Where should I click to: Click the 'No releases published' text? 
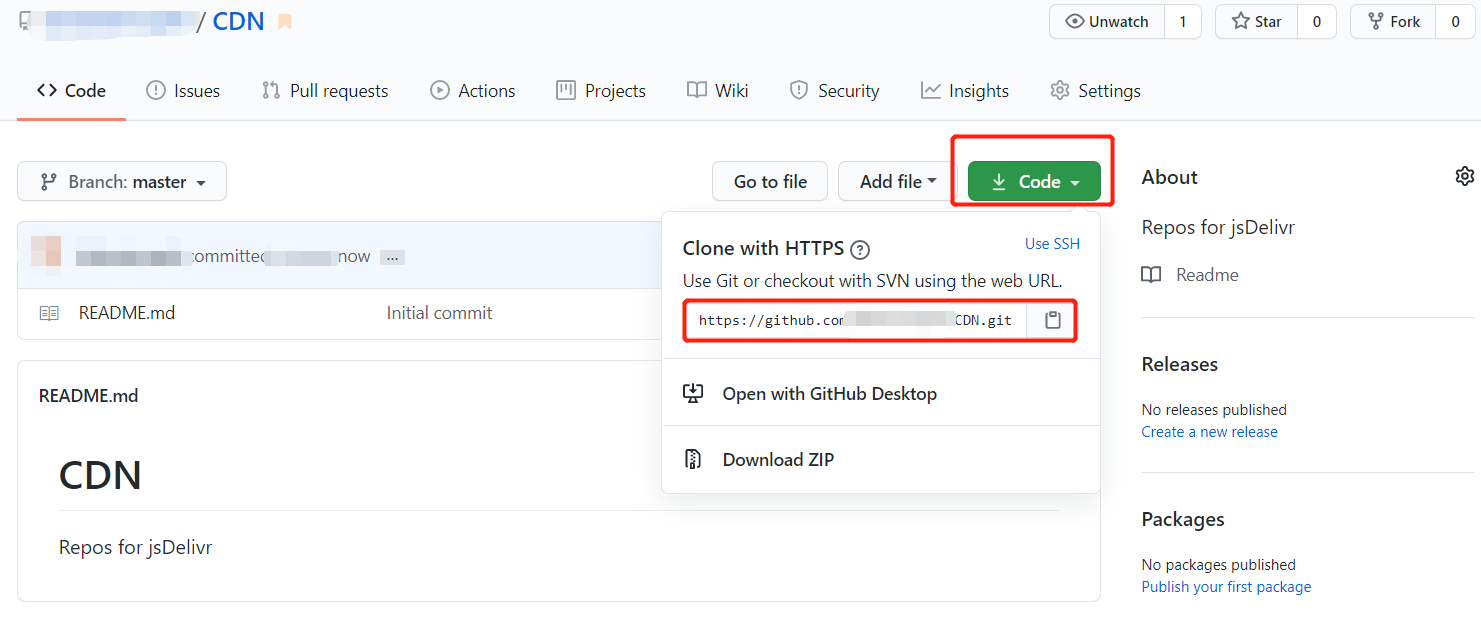(1214, 410)
